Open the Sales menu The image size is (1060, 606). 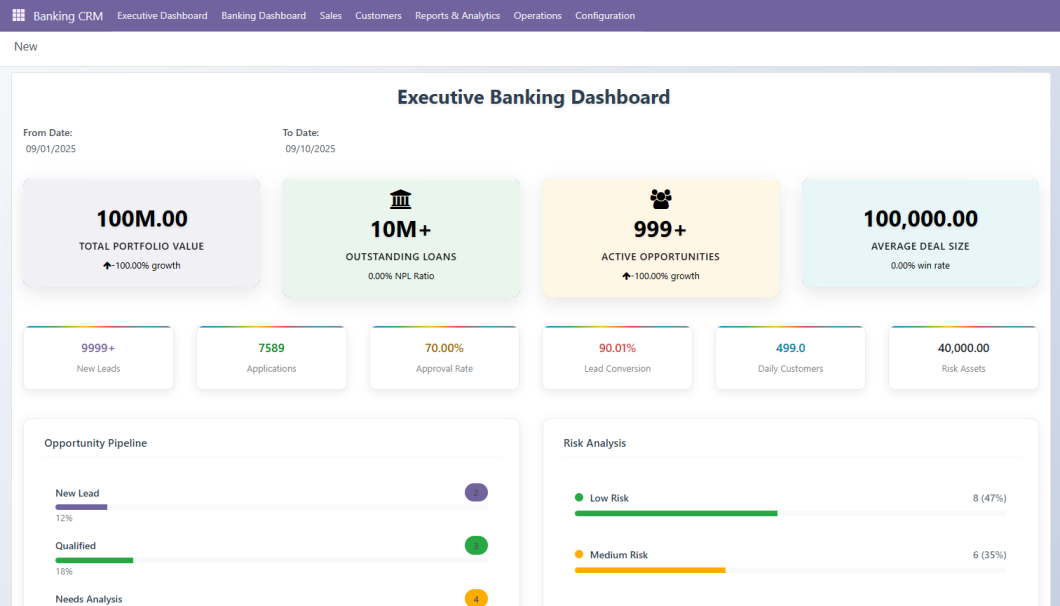pos(331,16)
